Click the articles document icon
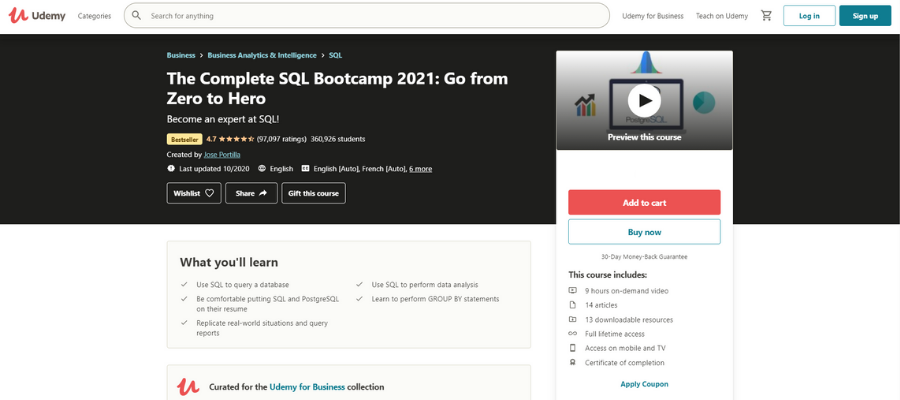 (572, 305)
